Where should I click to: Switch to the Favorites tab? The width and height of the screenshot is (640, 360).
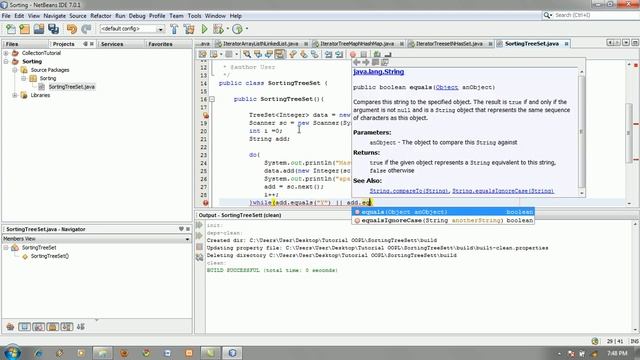tap(160, 44)
